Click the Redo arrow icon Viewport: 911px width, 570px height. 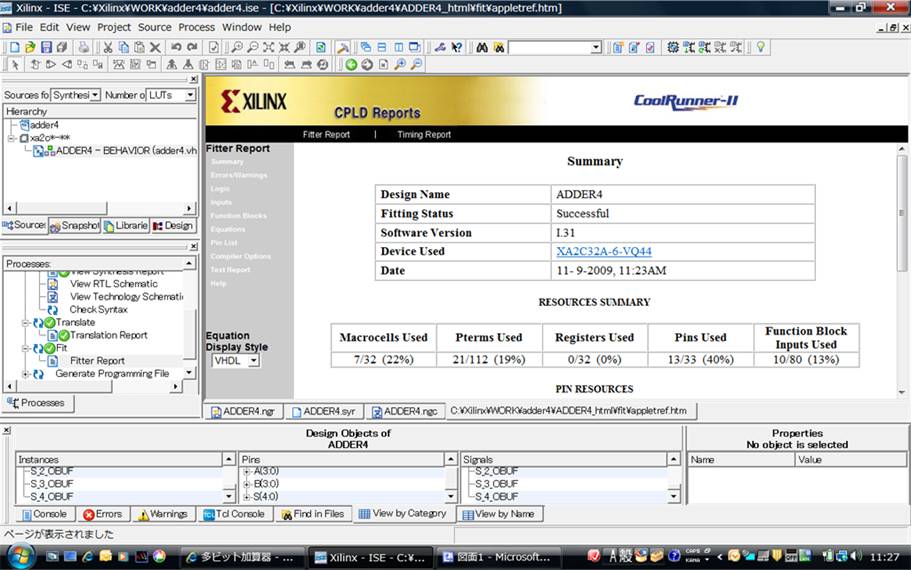click(x=192, y=48)
